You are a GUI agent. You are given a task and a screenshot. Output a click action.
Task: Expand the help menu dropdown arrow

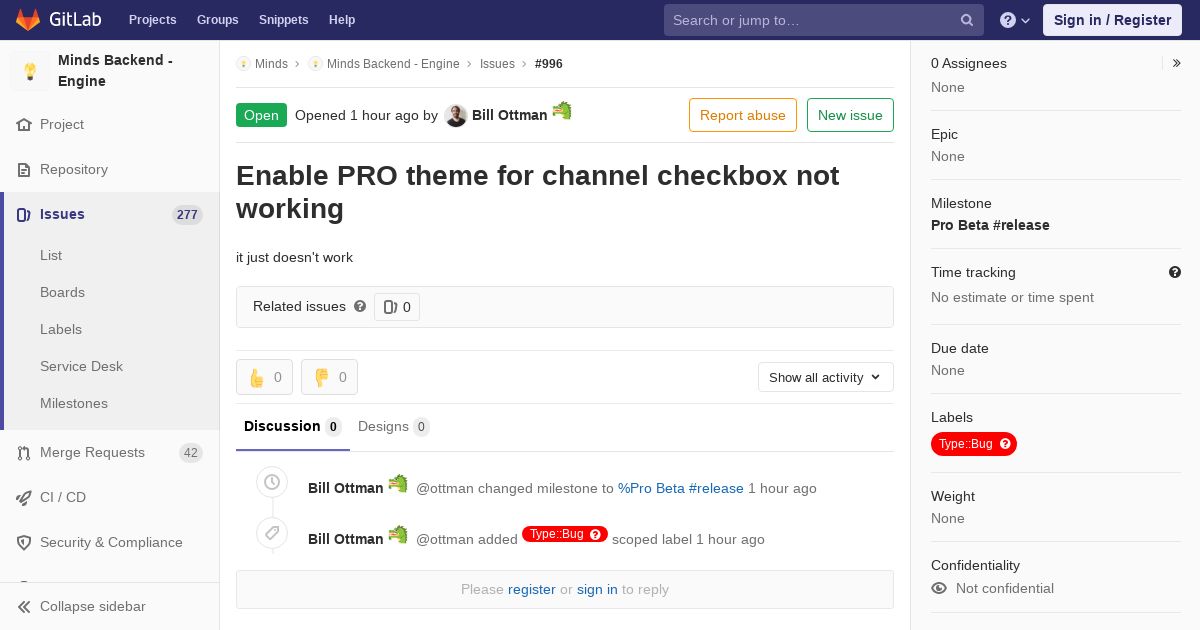[1026, 21]
